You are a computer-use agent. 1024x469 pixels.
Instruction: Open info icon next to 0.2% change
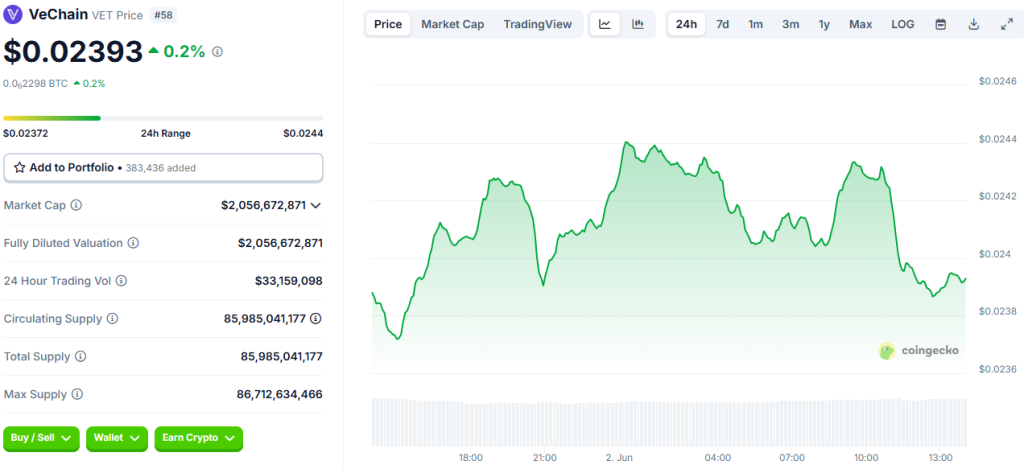218,52
